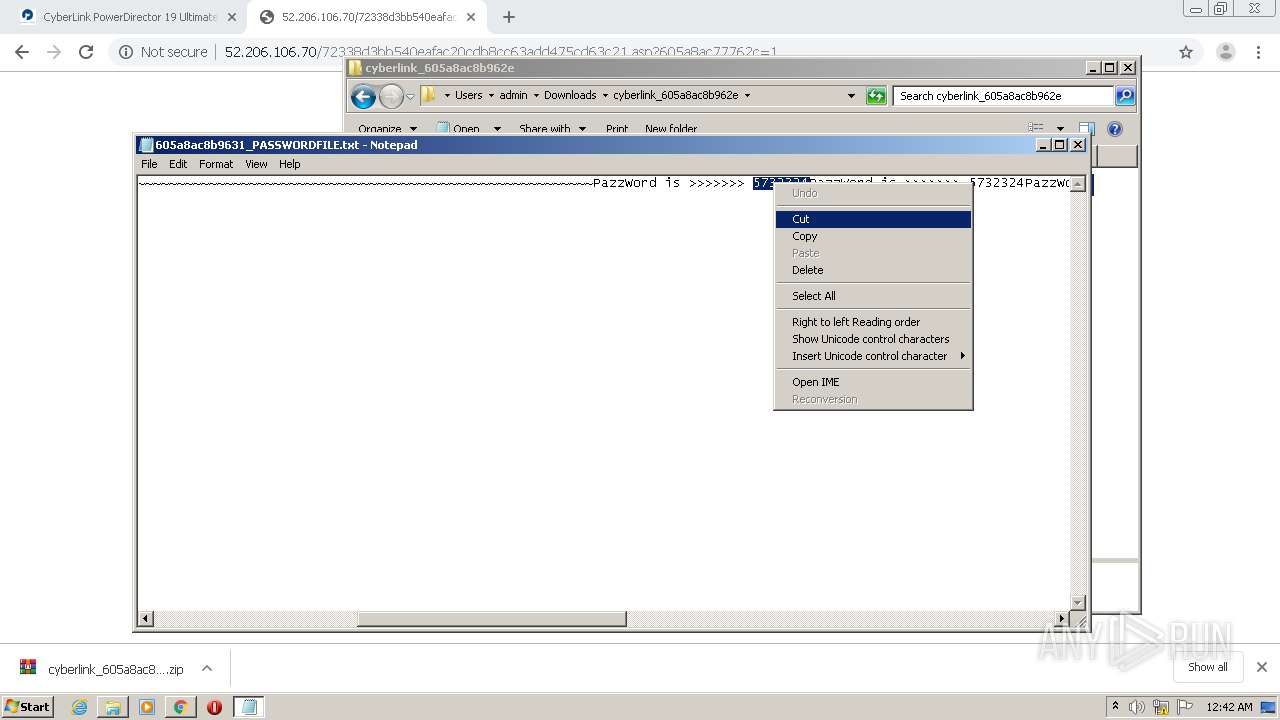
Task: Choose Copy from the context menu
Action: pos(873,236)
